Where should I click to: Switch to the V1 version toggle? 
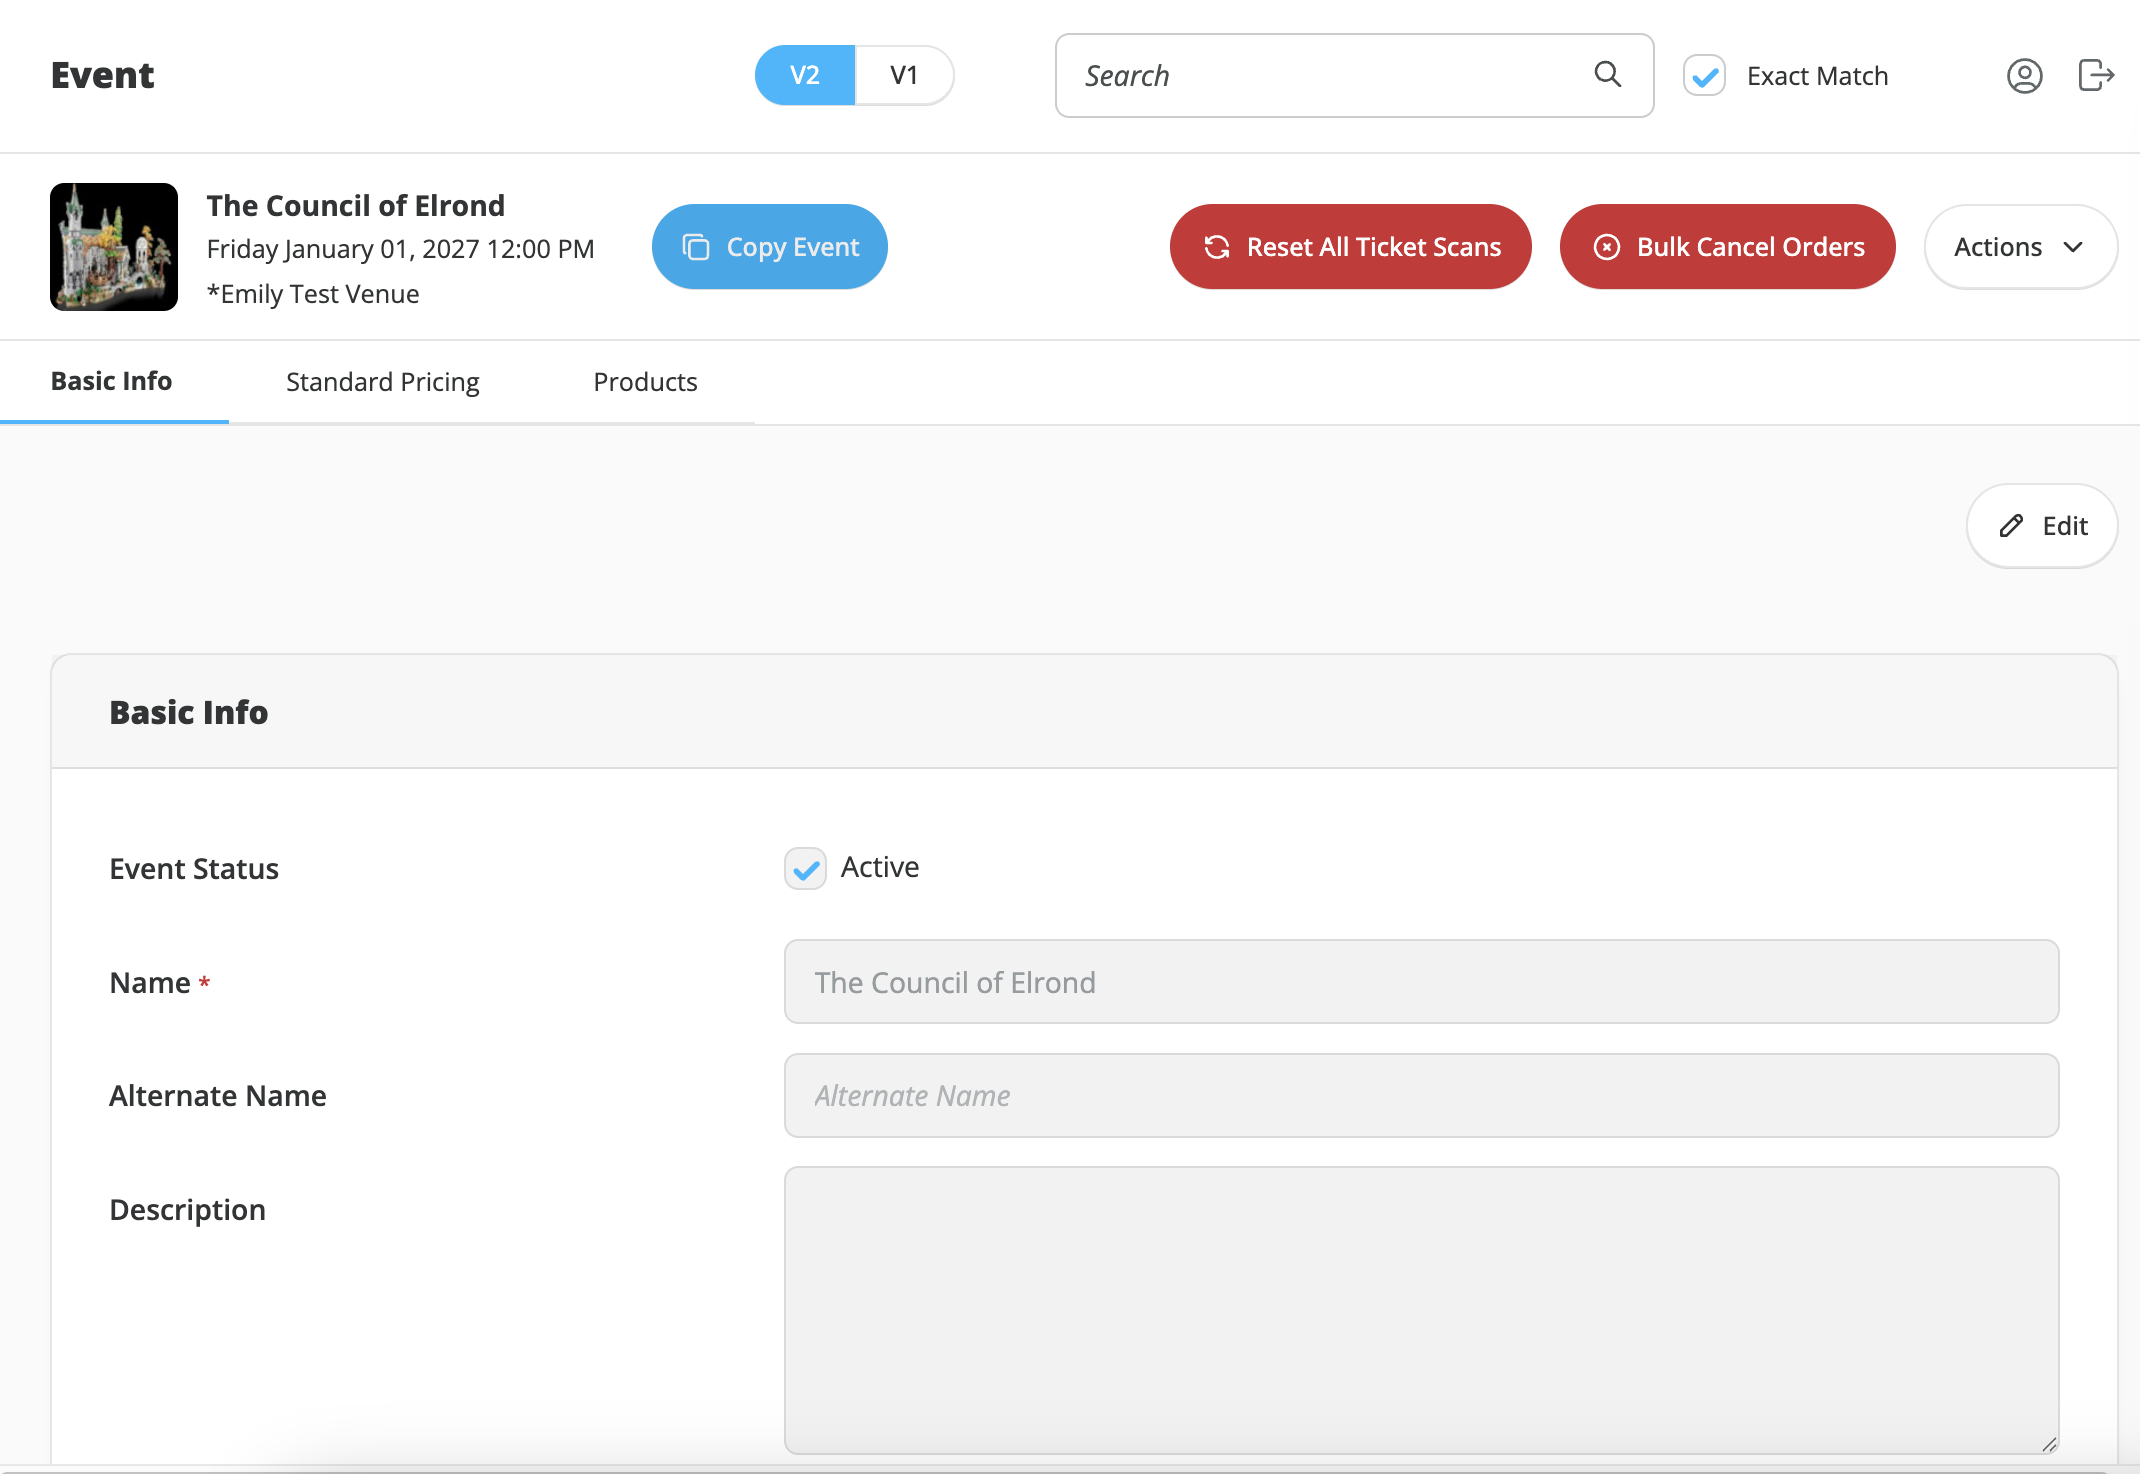click(904, 75)
